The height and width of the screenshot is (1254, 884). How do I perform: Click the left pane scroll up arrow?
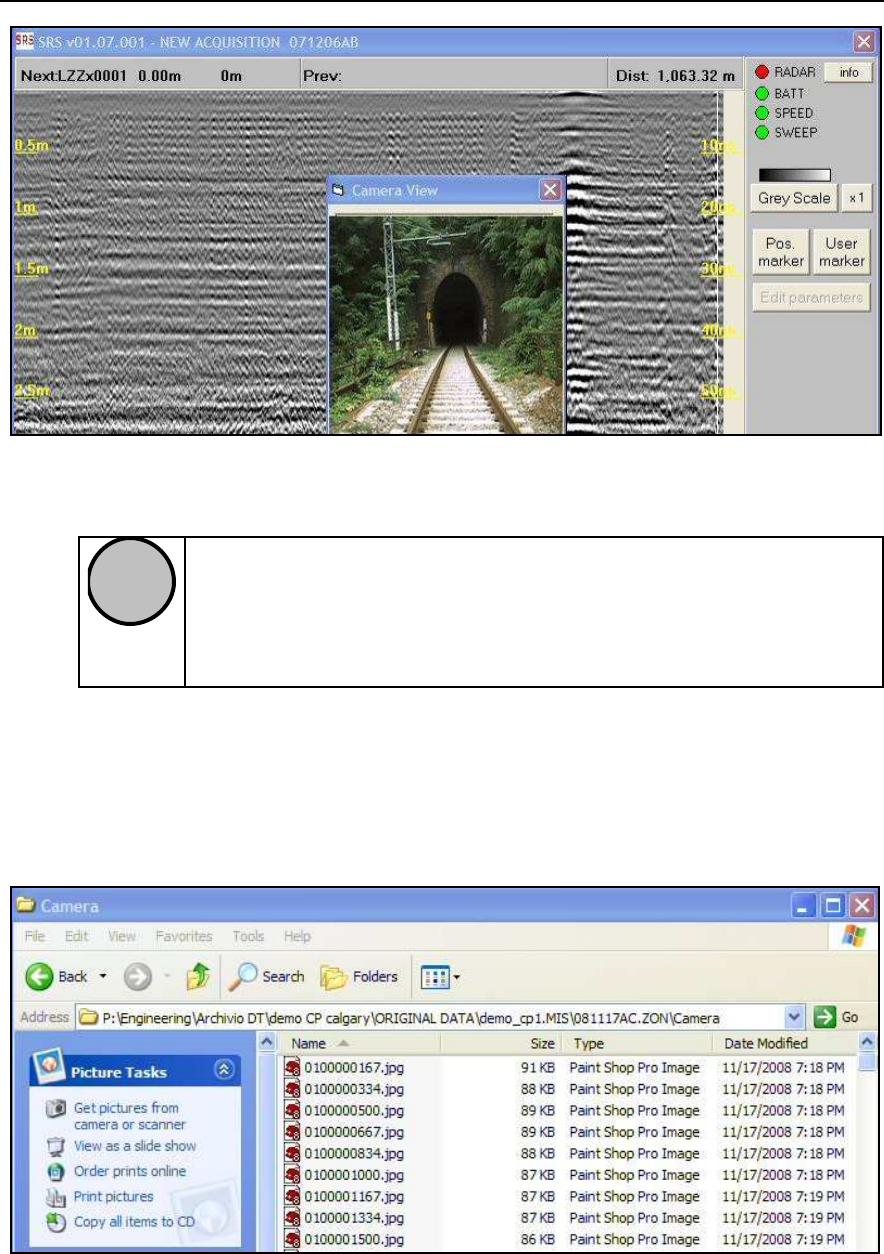tap(268, 1042)
